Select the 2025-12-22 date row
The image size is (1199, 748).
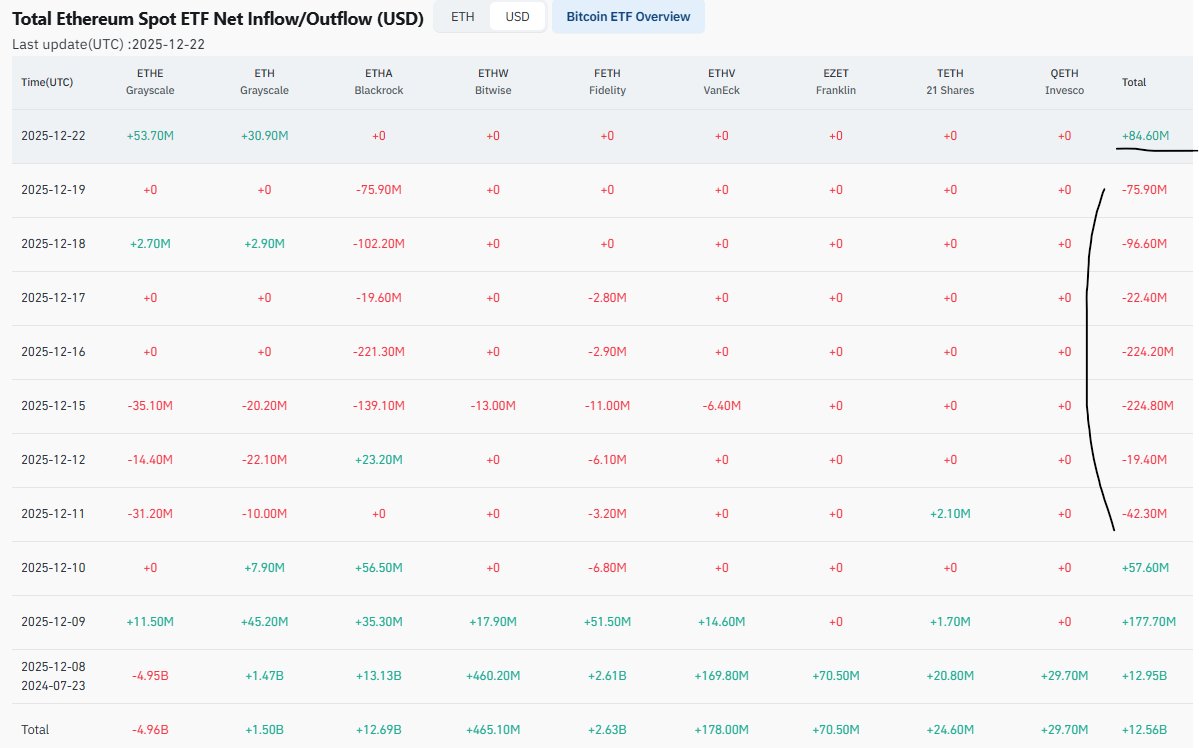[x=52, y=135]
